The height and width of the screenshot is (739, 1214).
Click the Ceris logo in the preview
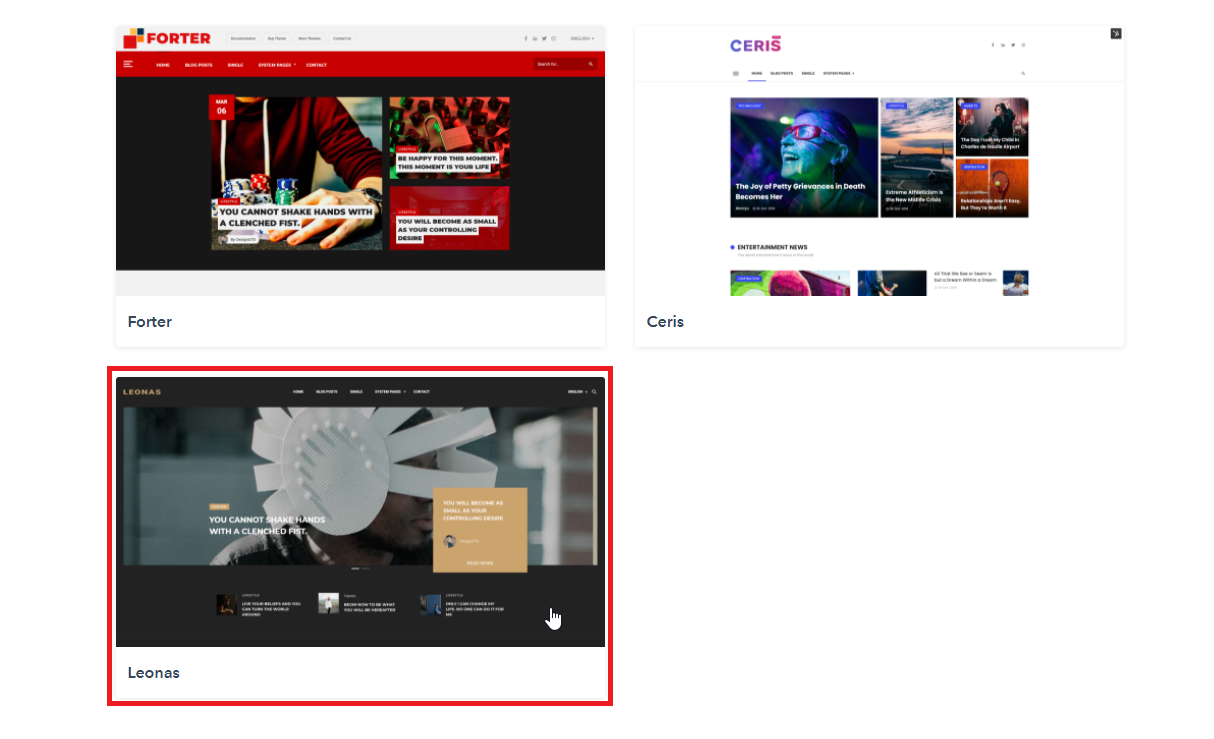pyautogui.click(x=755, y=45)
